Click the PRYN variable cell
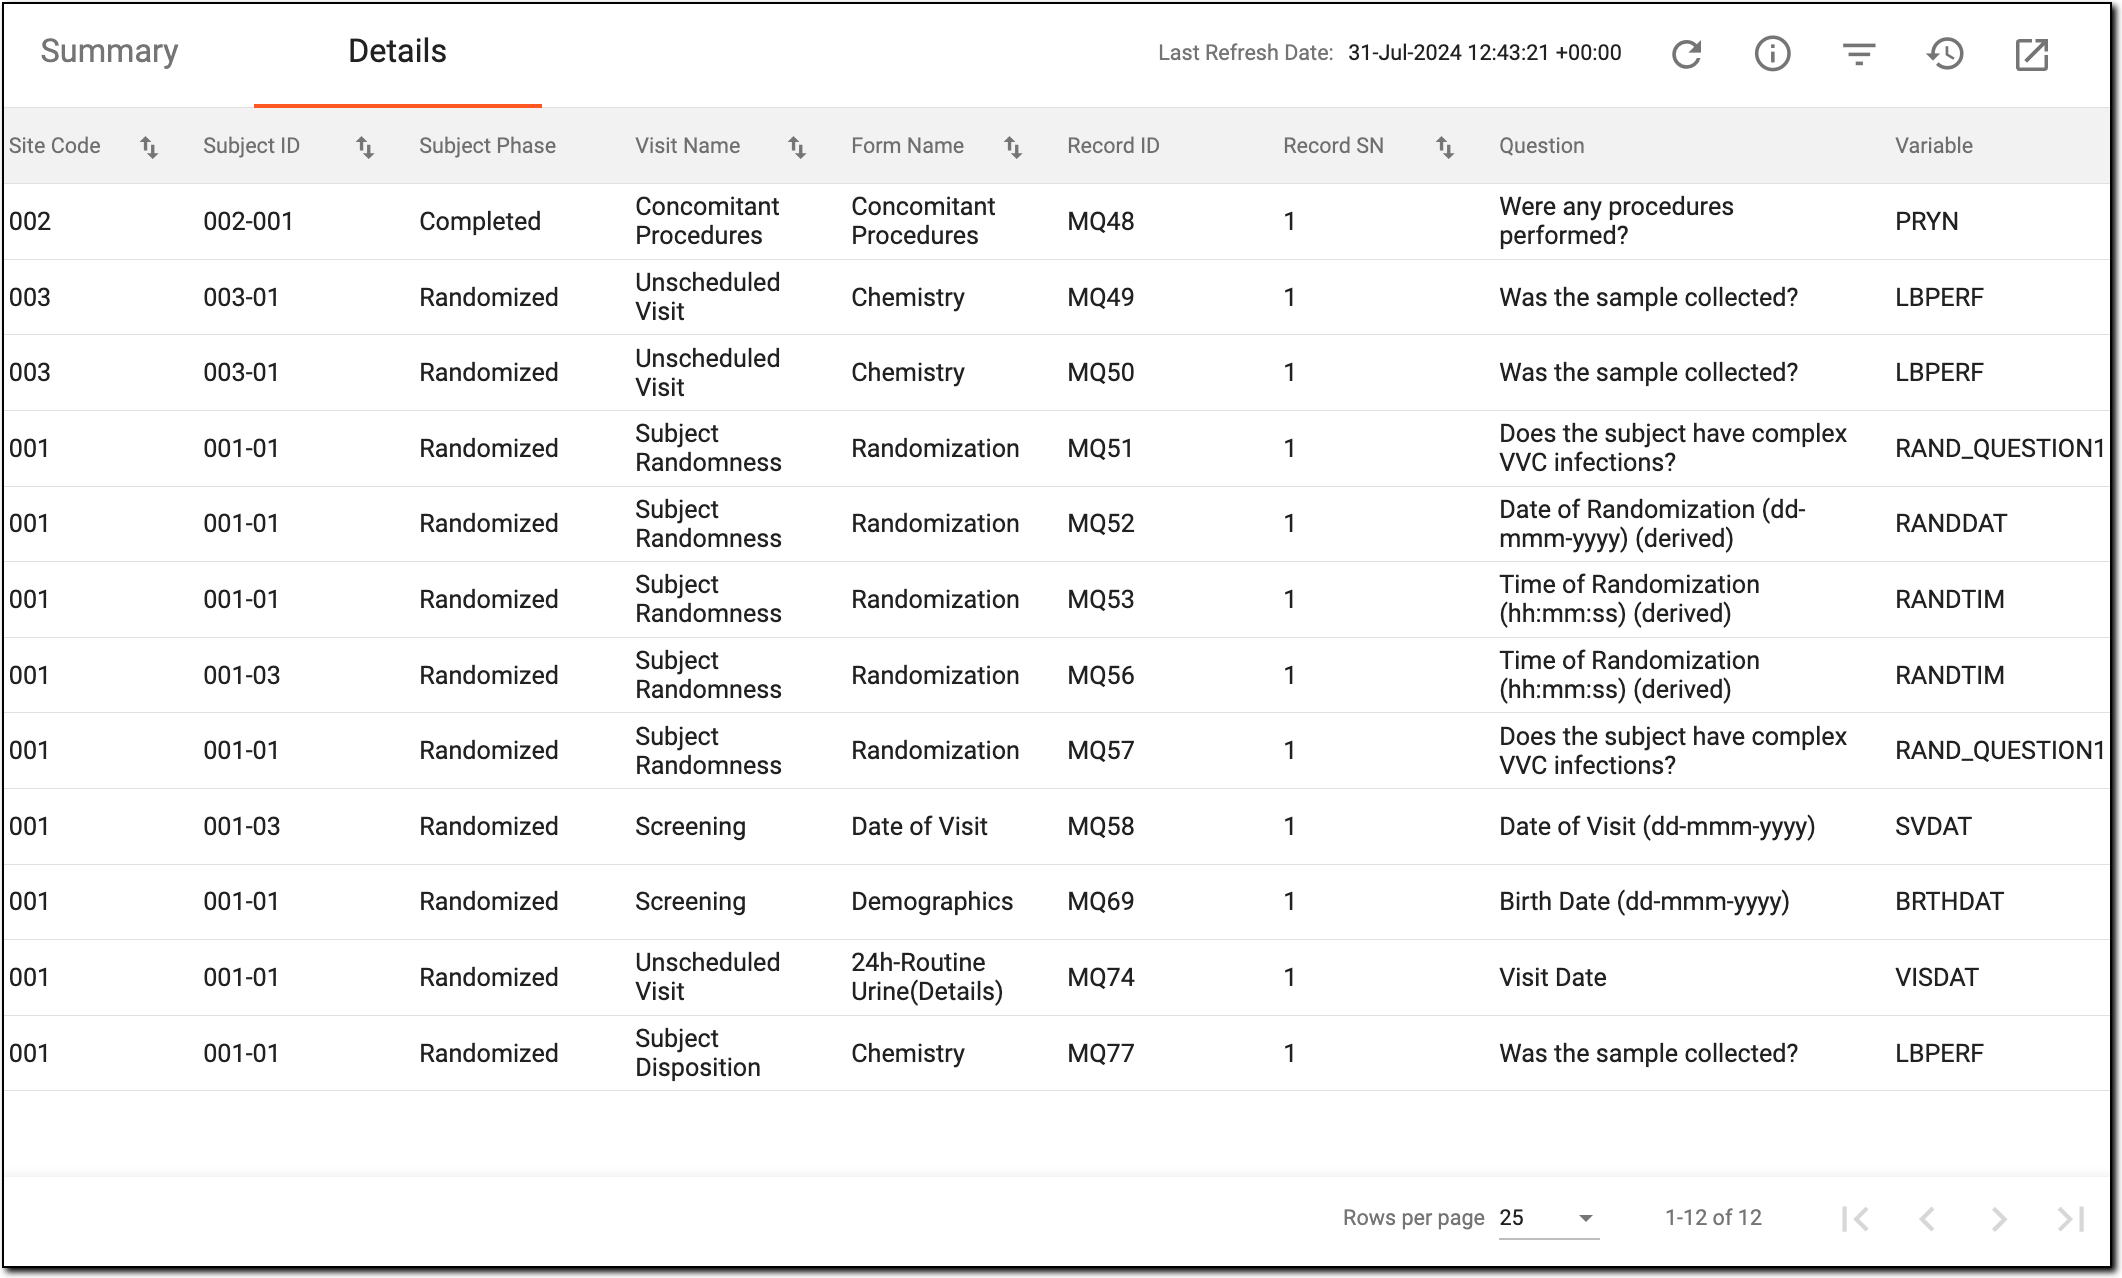Image resolution: width=2122 pixels, height=1278 pixels. click(1926, 221)
